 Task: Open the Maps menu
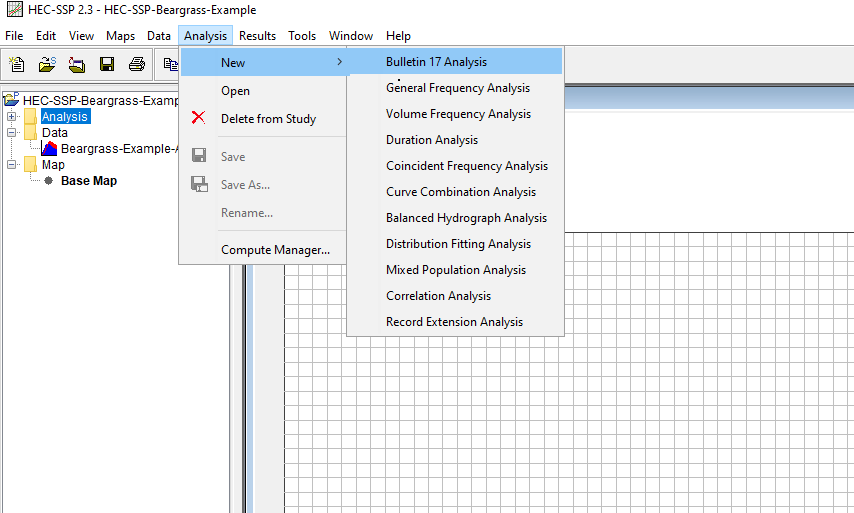tap(120, 35)
